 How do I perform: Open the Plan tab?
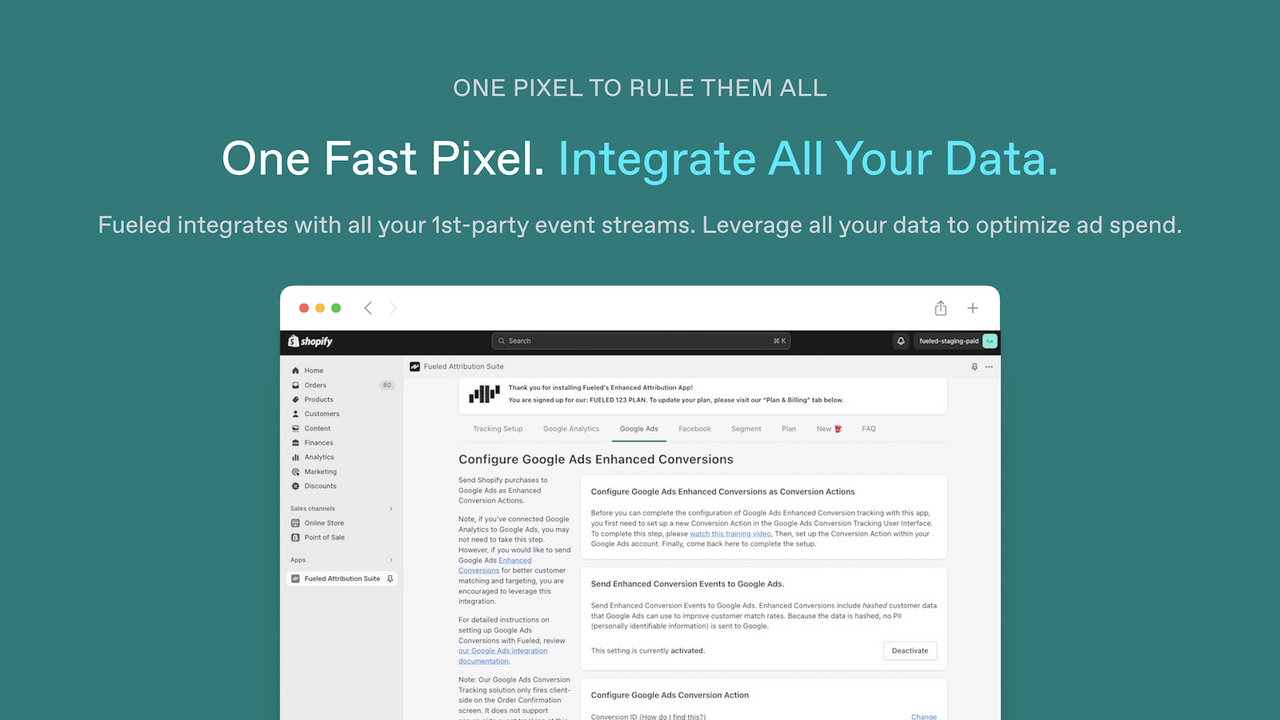[789, 429]
